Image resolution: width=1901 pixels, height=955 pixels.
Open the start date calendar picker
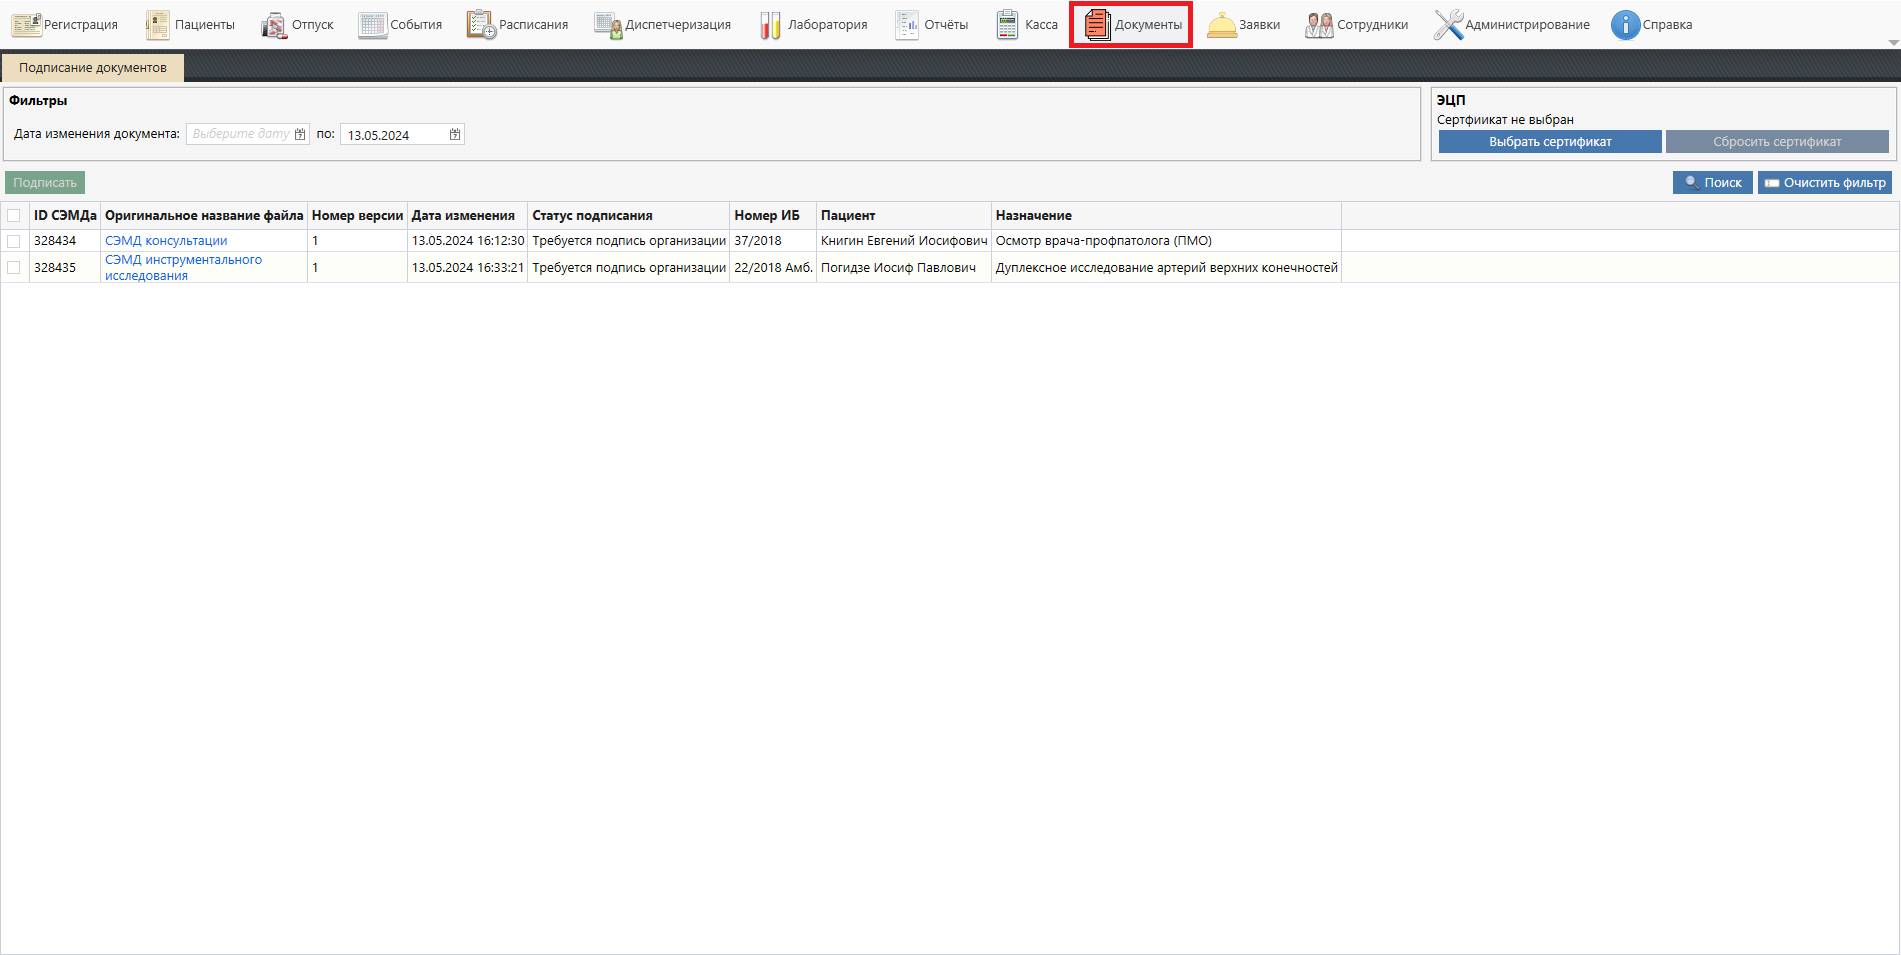coord(300,135)
